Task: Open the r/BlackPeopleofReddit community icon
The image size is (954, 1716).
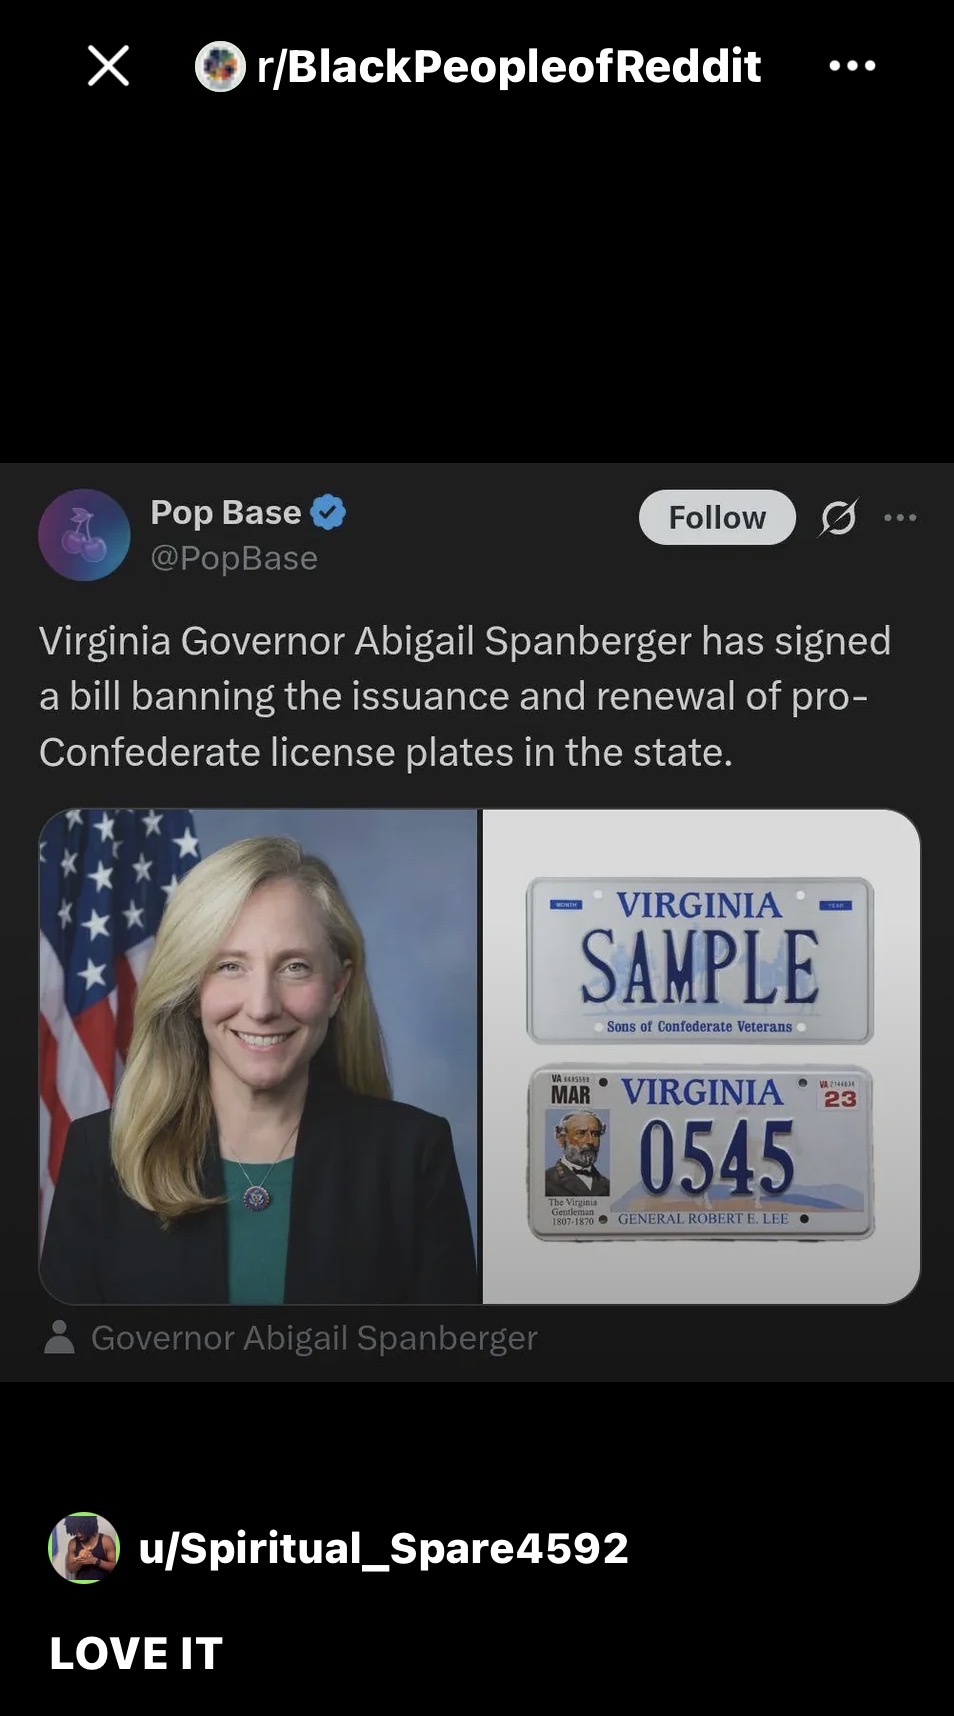Action: (220, 67)
